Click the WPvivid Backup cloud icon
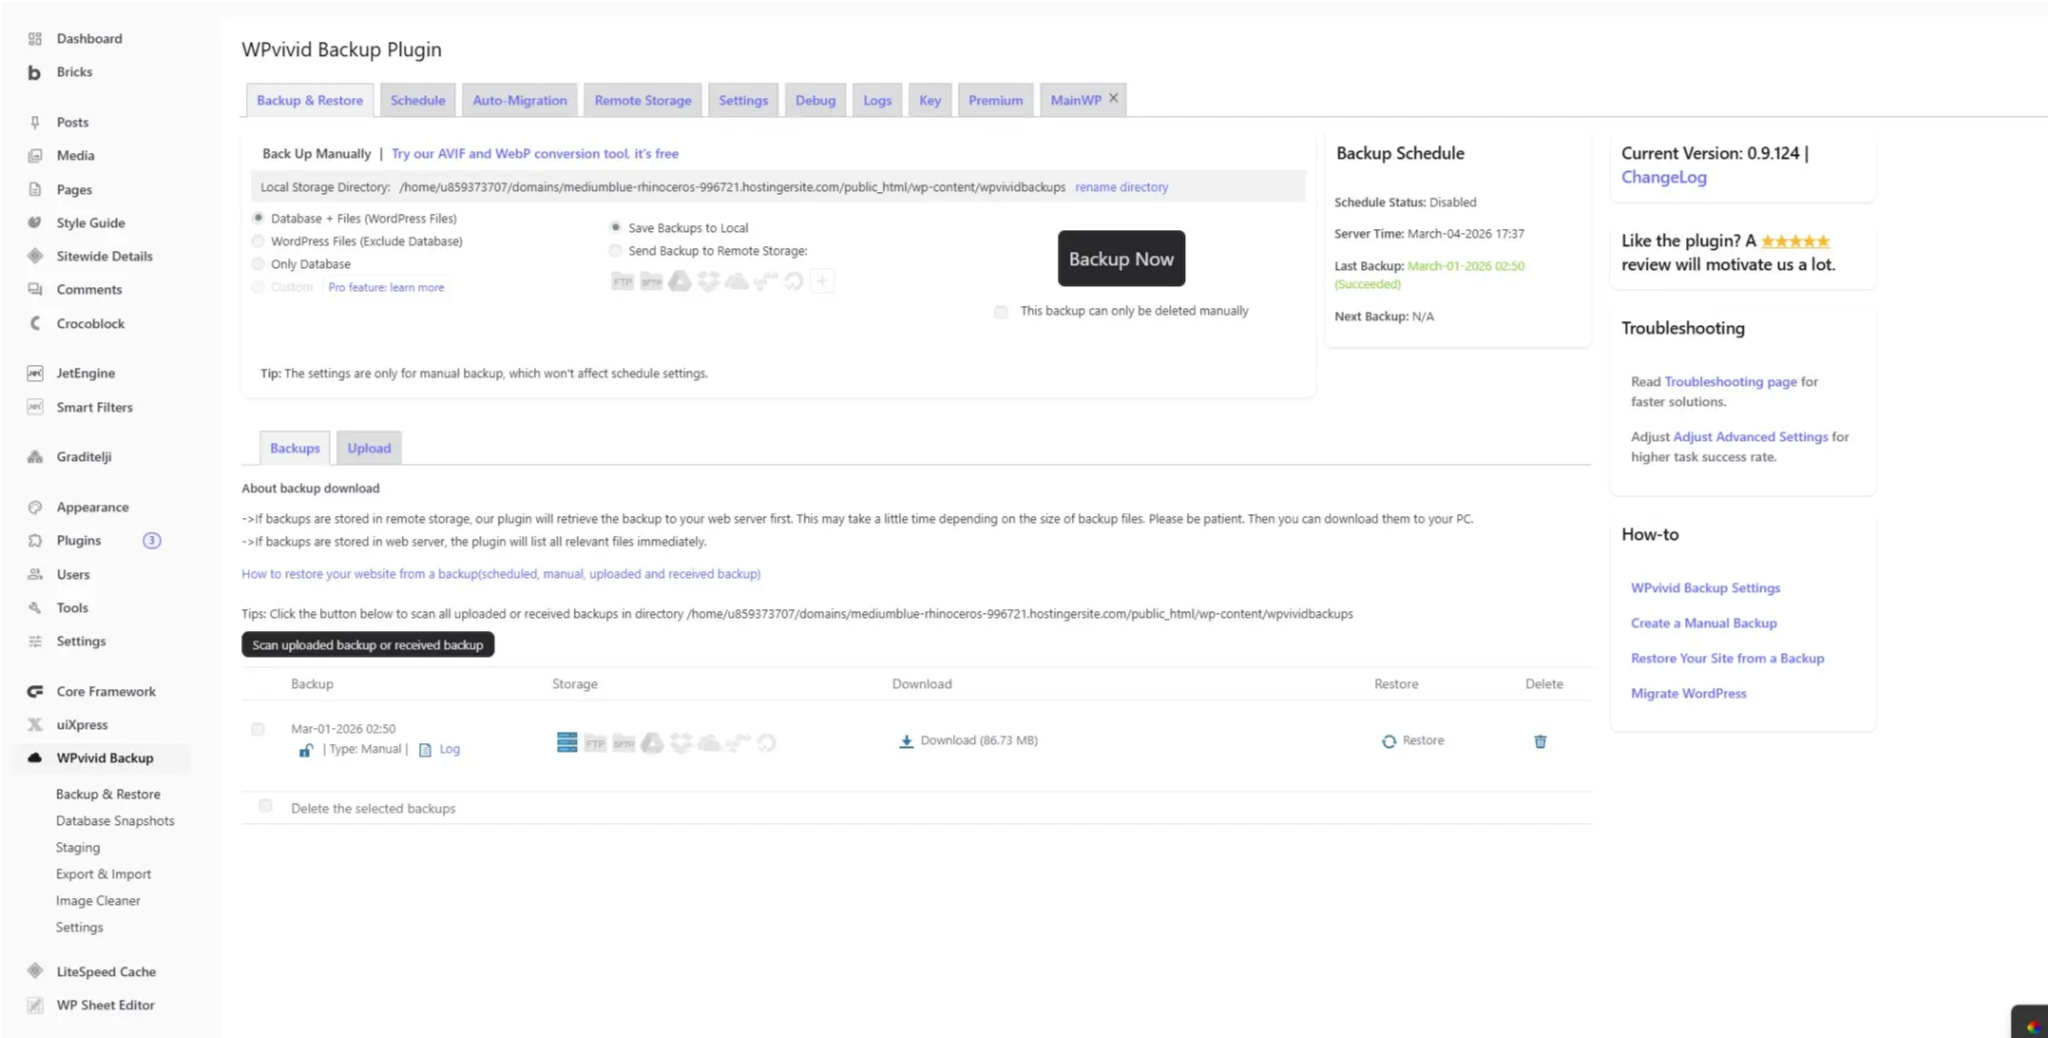The width and height of the screenshot is (2048, 1038). point(35,758)
